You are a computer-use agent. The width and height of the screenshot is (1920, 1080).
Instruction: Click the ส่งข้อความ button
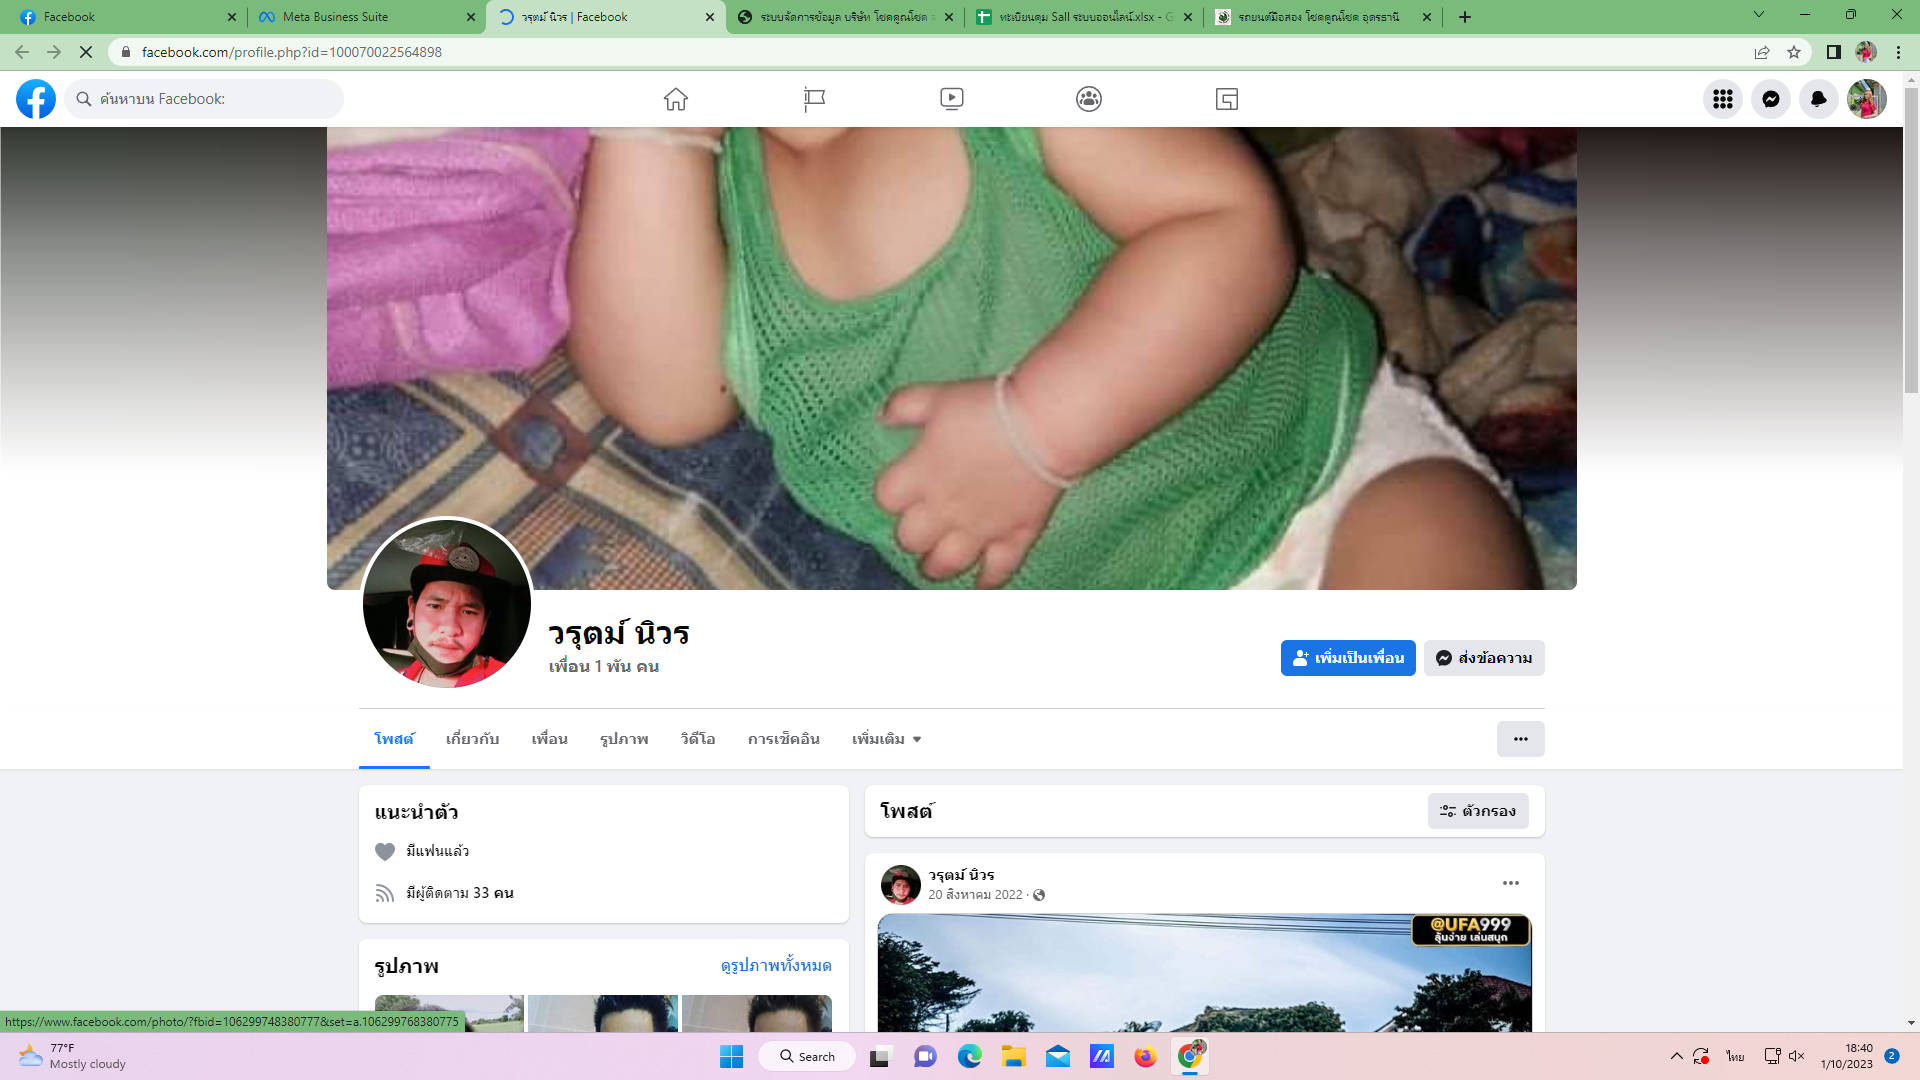point(1484,658)
